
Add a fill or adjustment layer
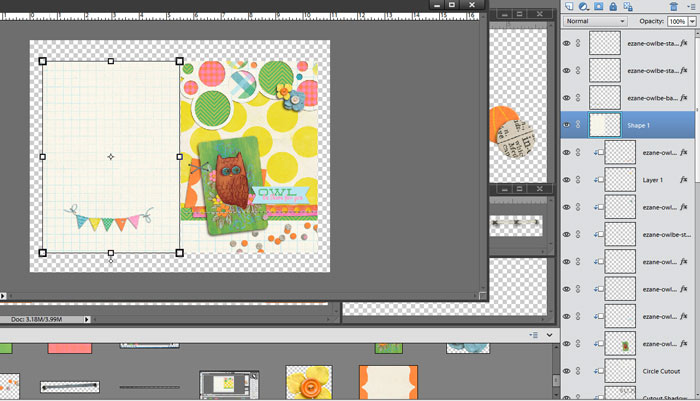[583, 6]
